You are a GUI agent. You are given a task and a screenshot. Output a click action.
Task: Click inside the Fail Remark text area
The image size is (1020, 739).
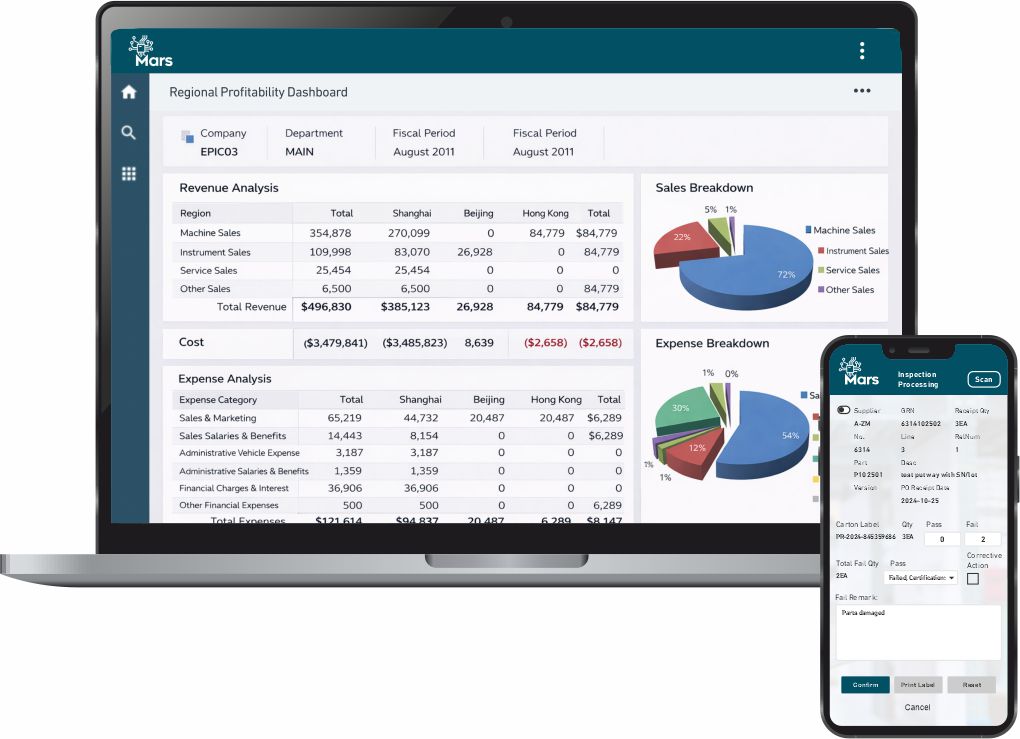[x=917, y=630]
